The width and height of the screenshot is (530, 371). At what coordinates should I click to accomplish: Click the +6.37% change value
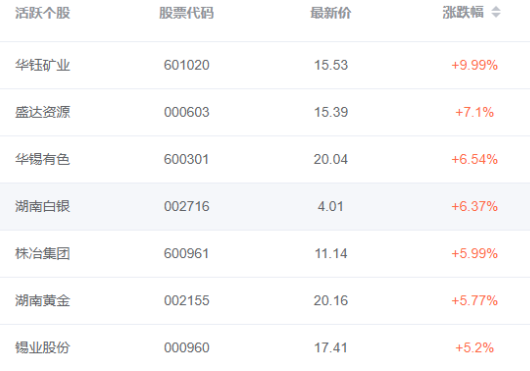[475, 206]
